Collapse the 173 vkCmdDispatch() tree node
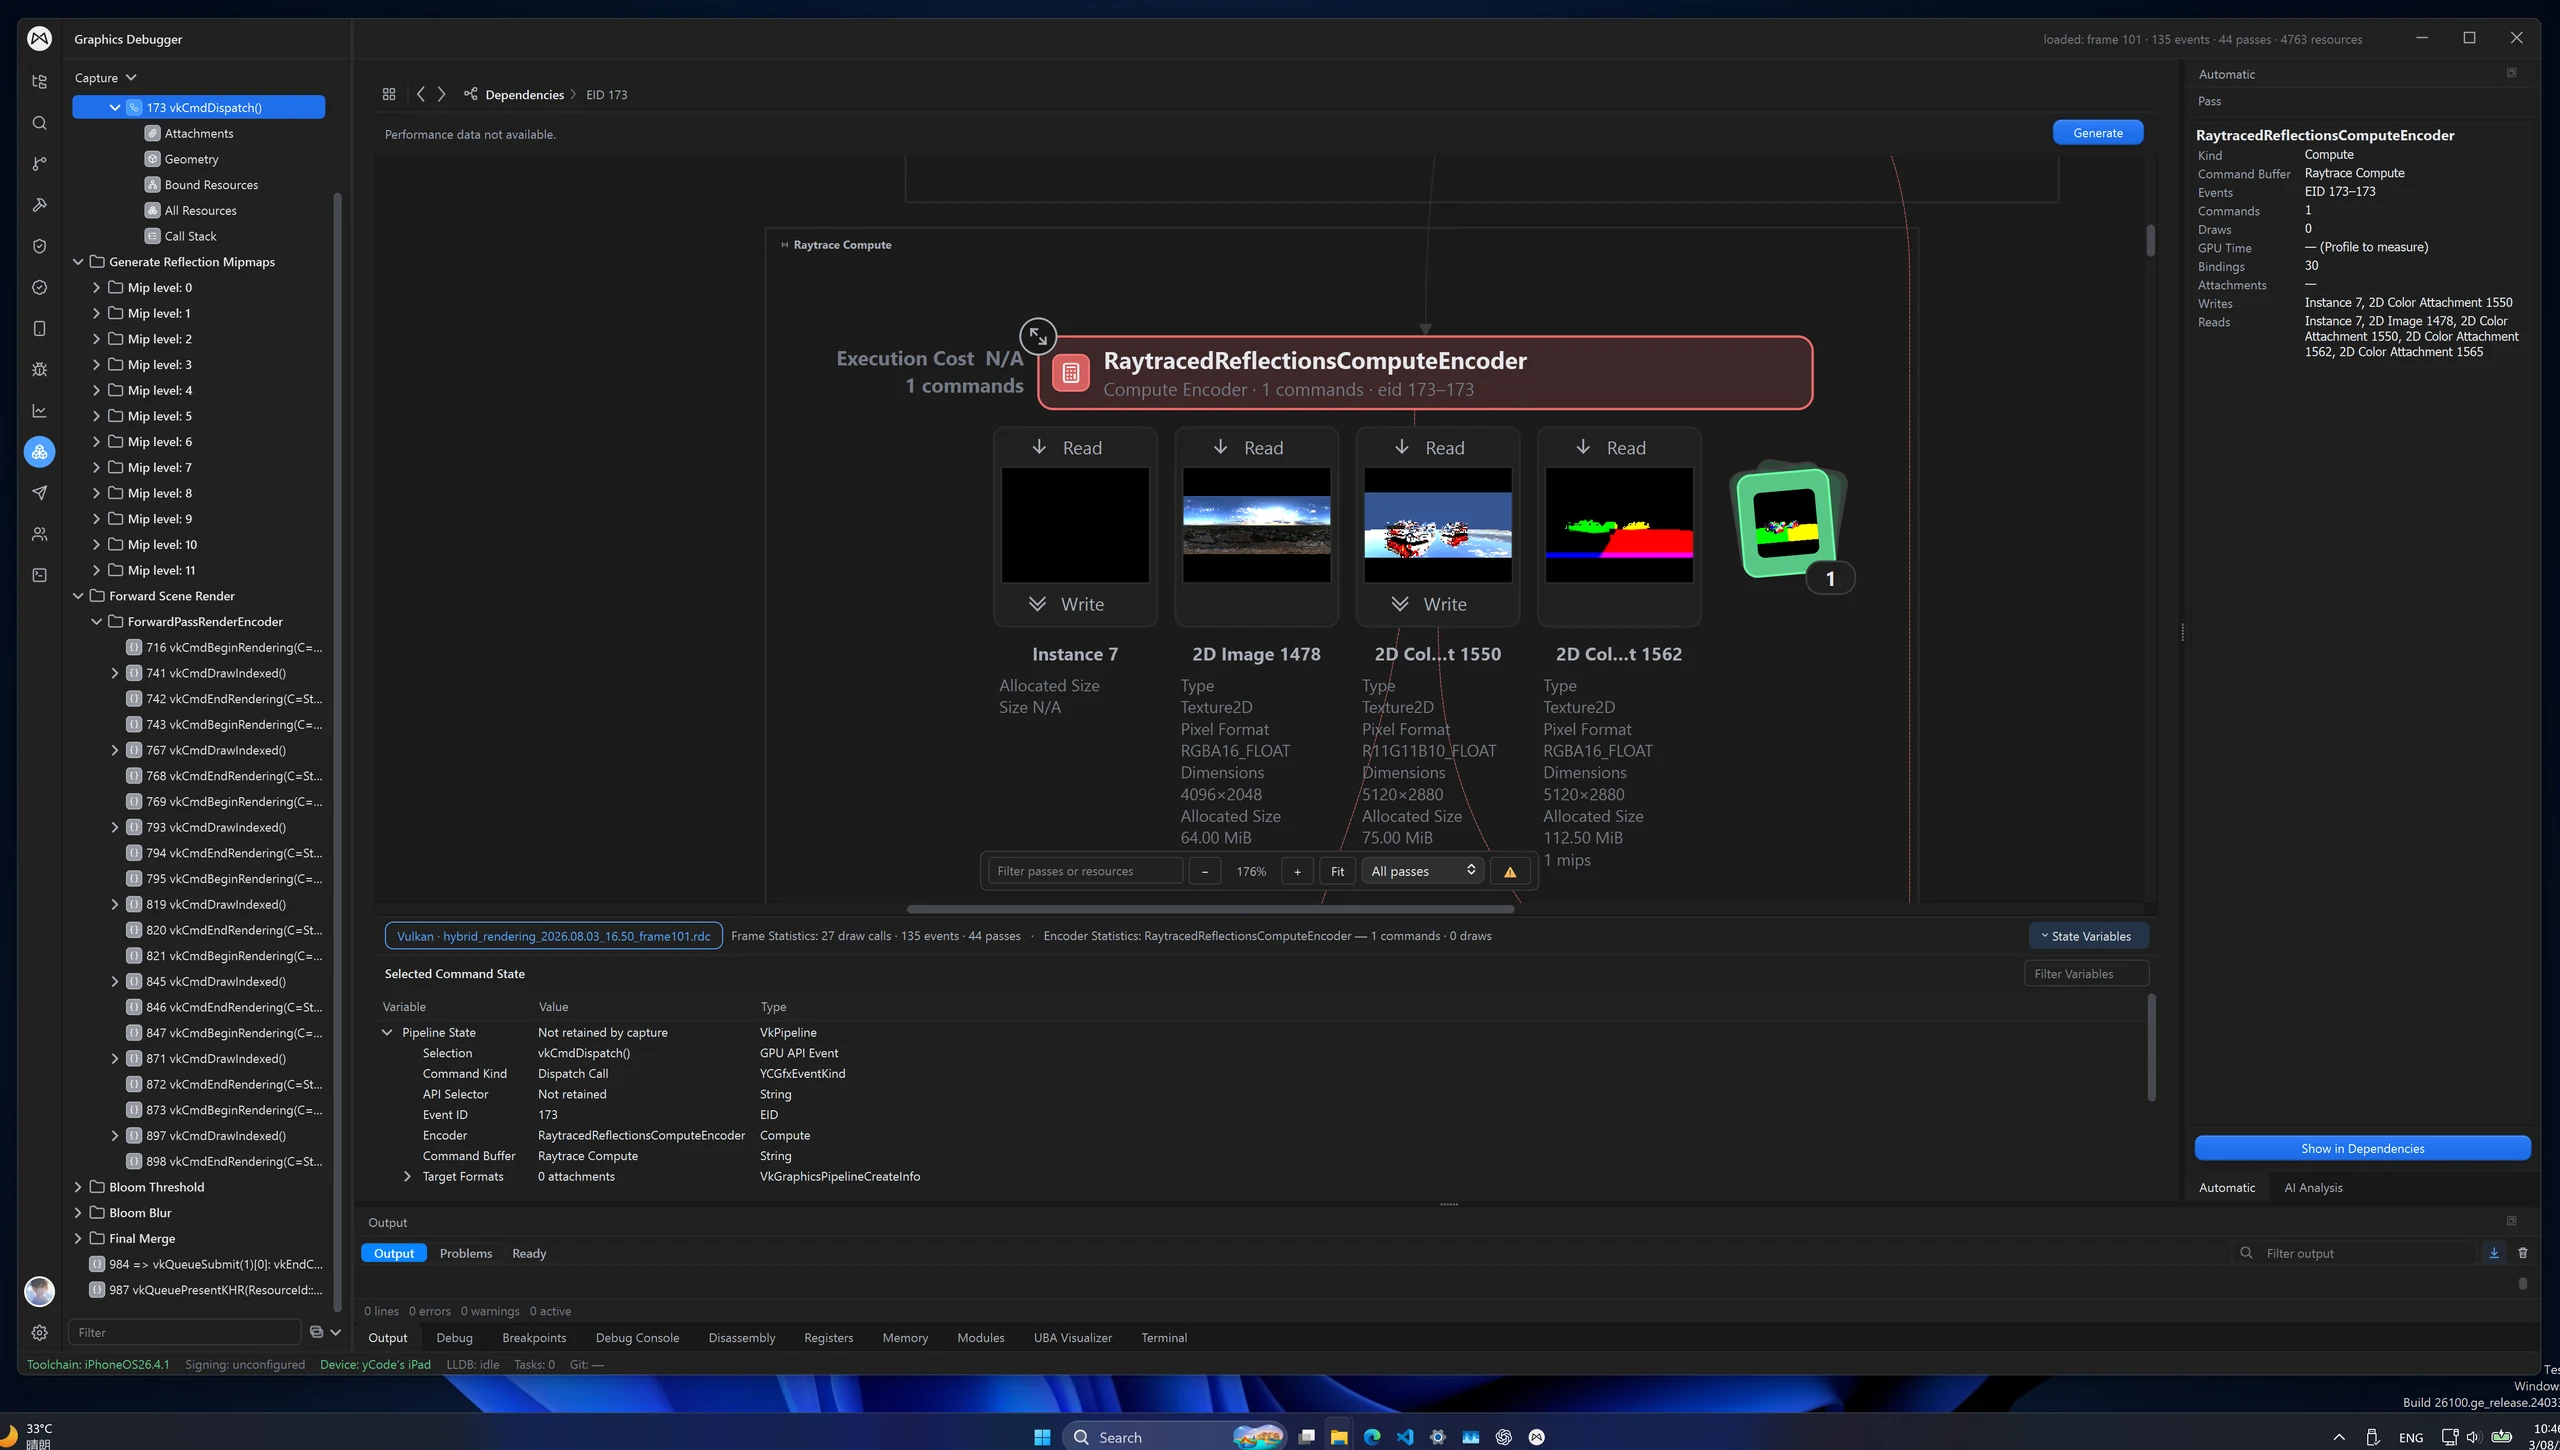 pos(115,107)
